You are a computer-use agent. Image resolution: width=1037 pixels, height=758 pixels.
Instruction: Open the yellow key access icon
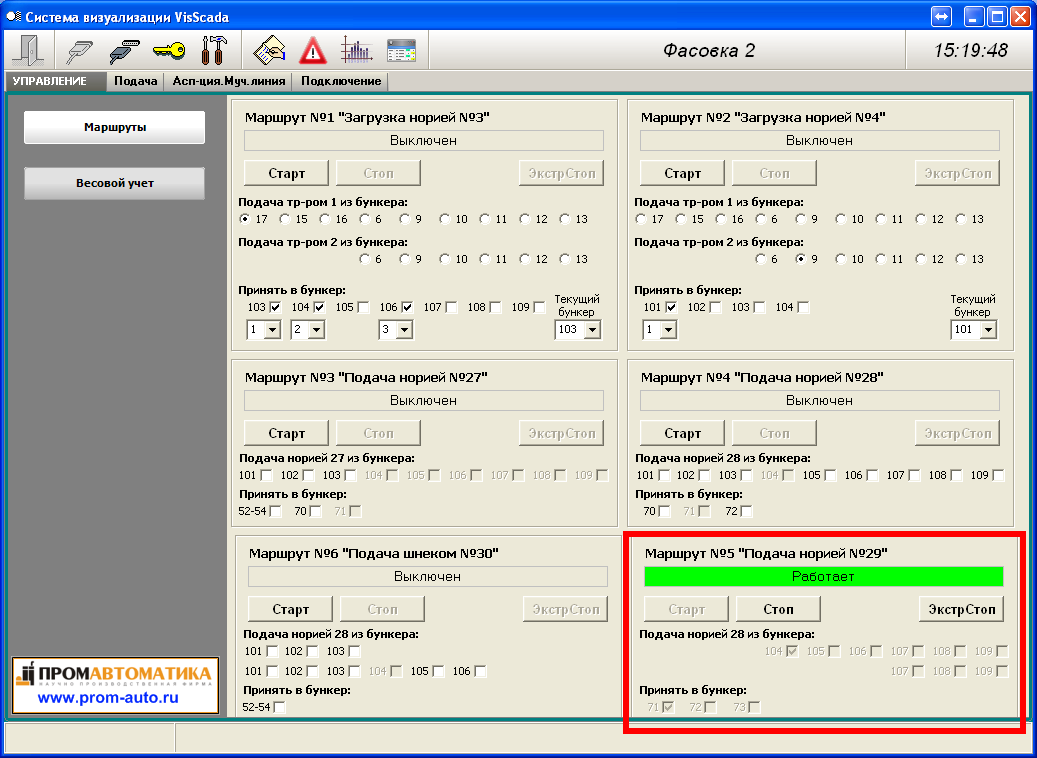click(x=169, y=50)
